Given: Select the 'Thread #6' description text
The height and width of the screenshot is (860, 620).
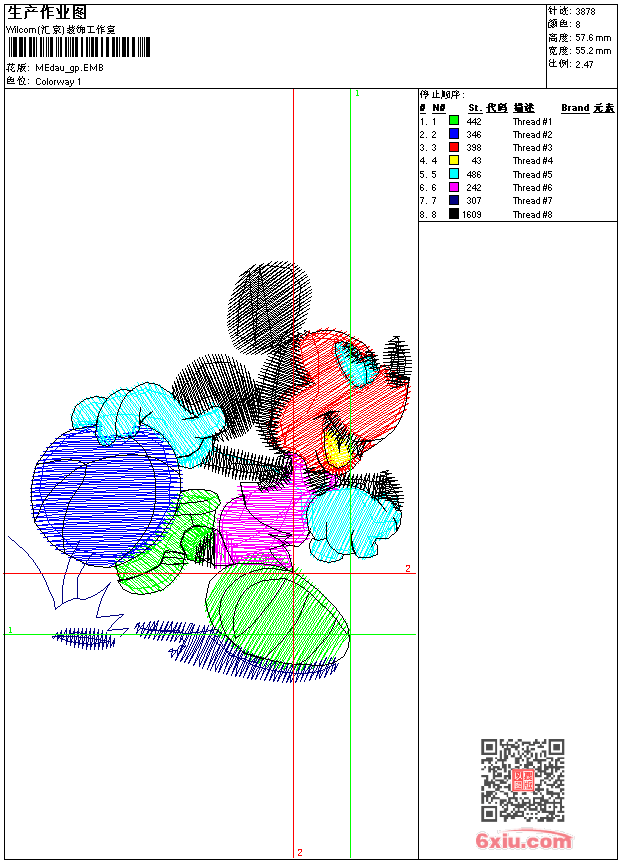Looking at the screenshot, I should tap(532, 188).
